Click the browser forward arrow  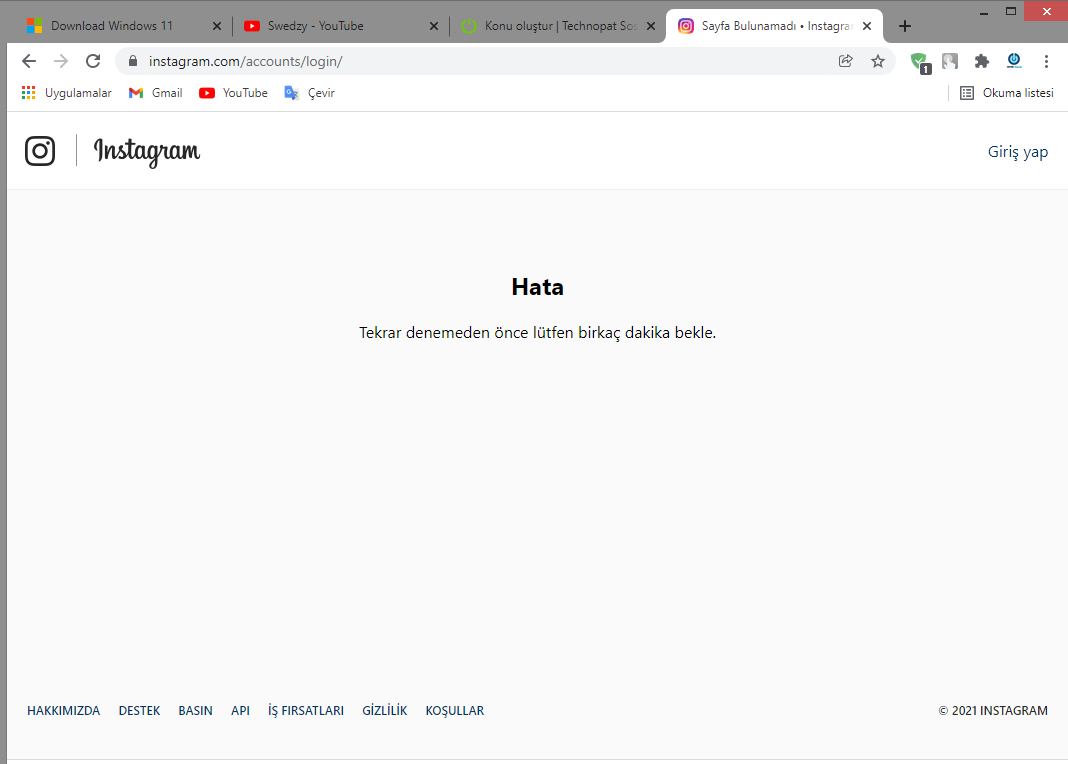61,61
